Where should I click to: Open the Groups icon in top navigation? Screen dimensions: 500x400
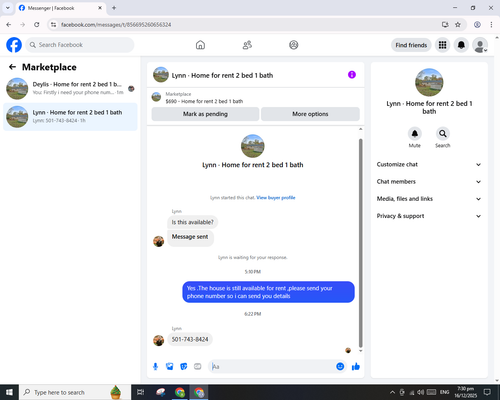pyautogui.click(x=294, y=45)
